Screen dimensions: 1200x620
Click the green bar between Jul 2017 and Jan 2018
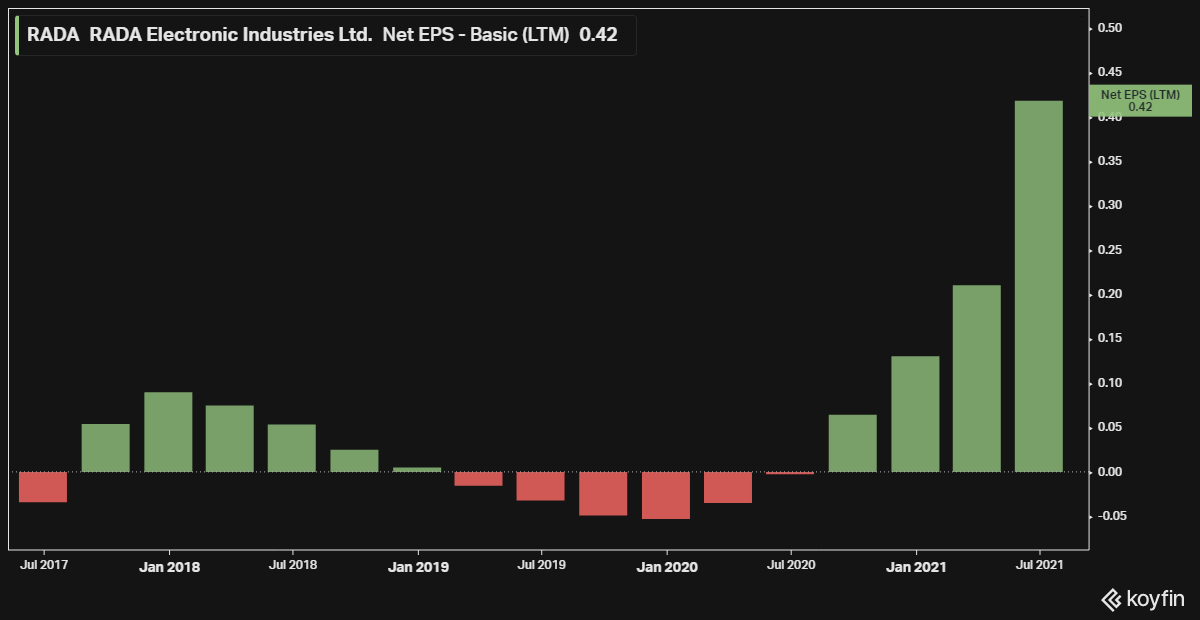pos(105,448)
